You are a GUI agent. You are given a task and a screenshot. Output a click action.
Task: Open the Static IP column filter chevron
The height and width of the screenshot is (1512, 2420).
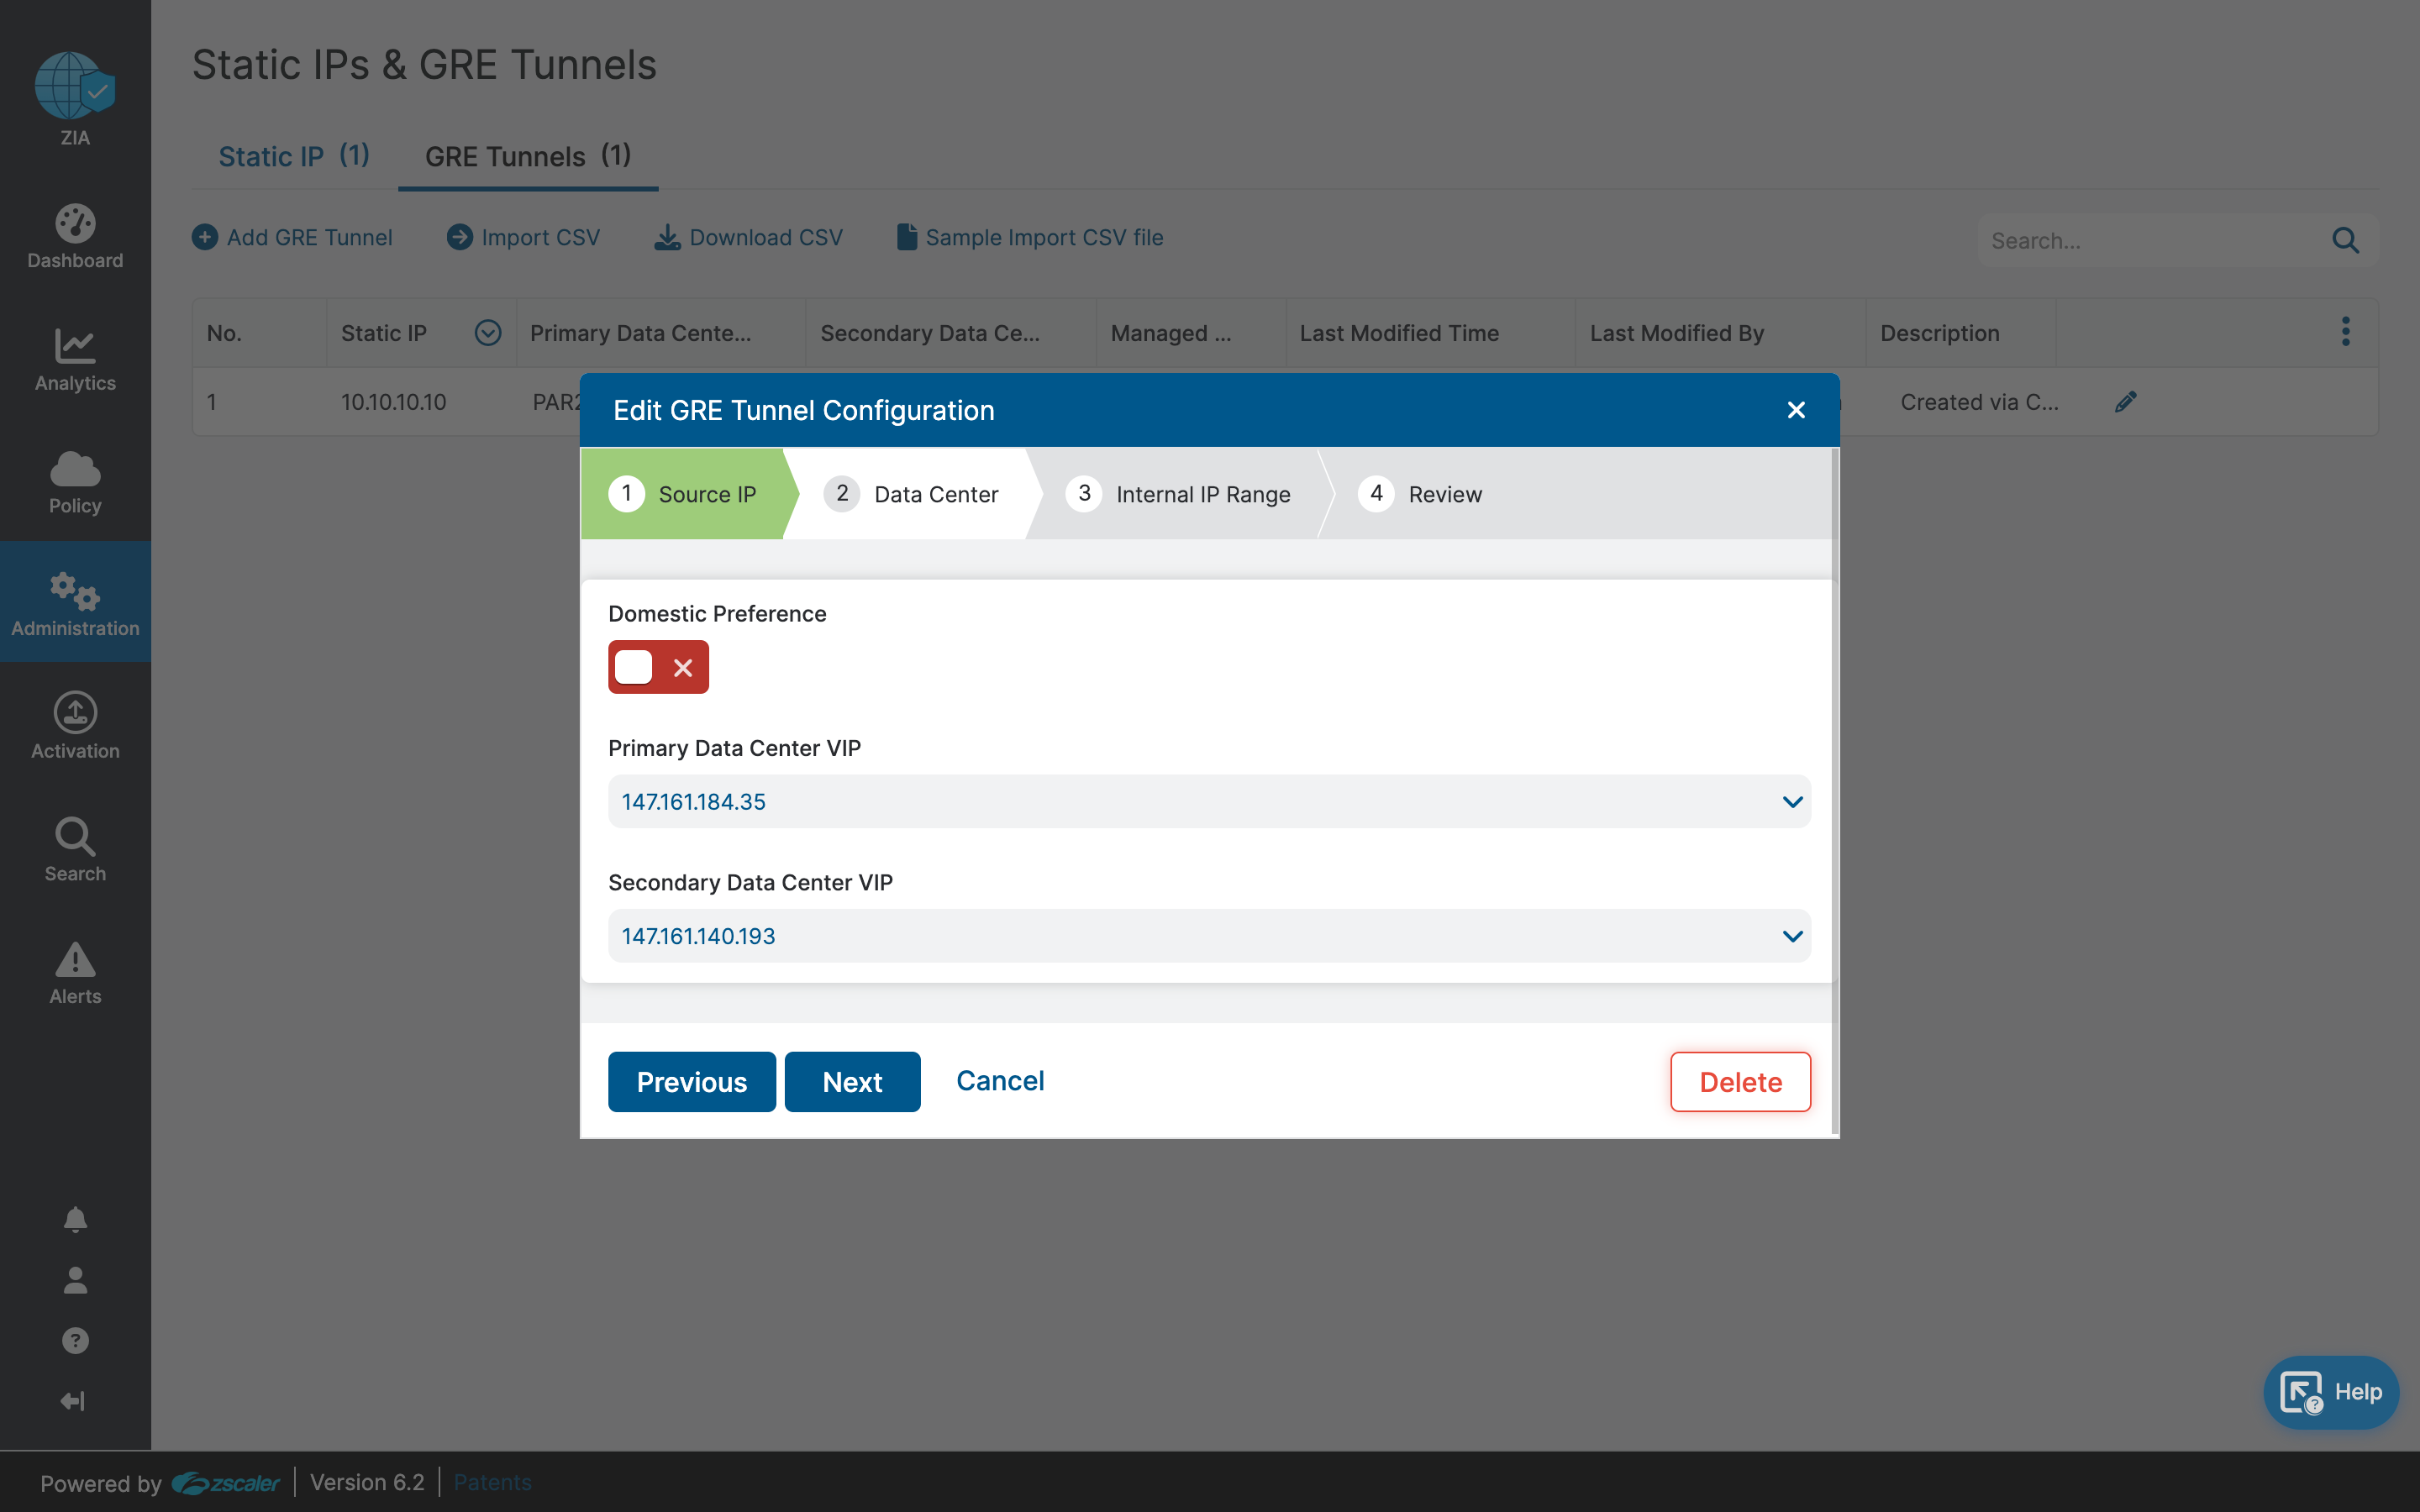tap(487, 332)
